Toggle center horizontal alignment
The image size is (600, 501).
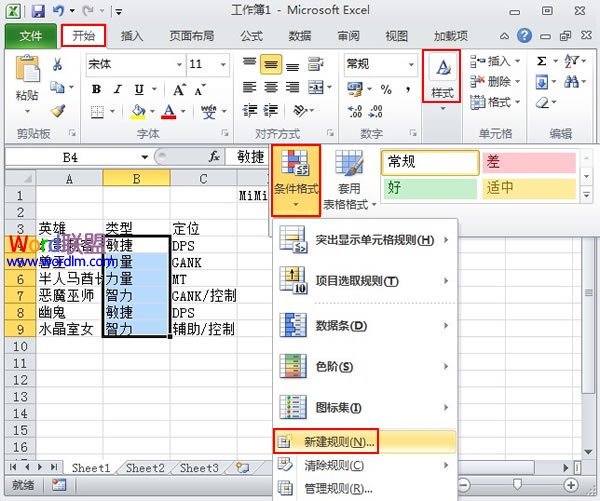[271, 88]
